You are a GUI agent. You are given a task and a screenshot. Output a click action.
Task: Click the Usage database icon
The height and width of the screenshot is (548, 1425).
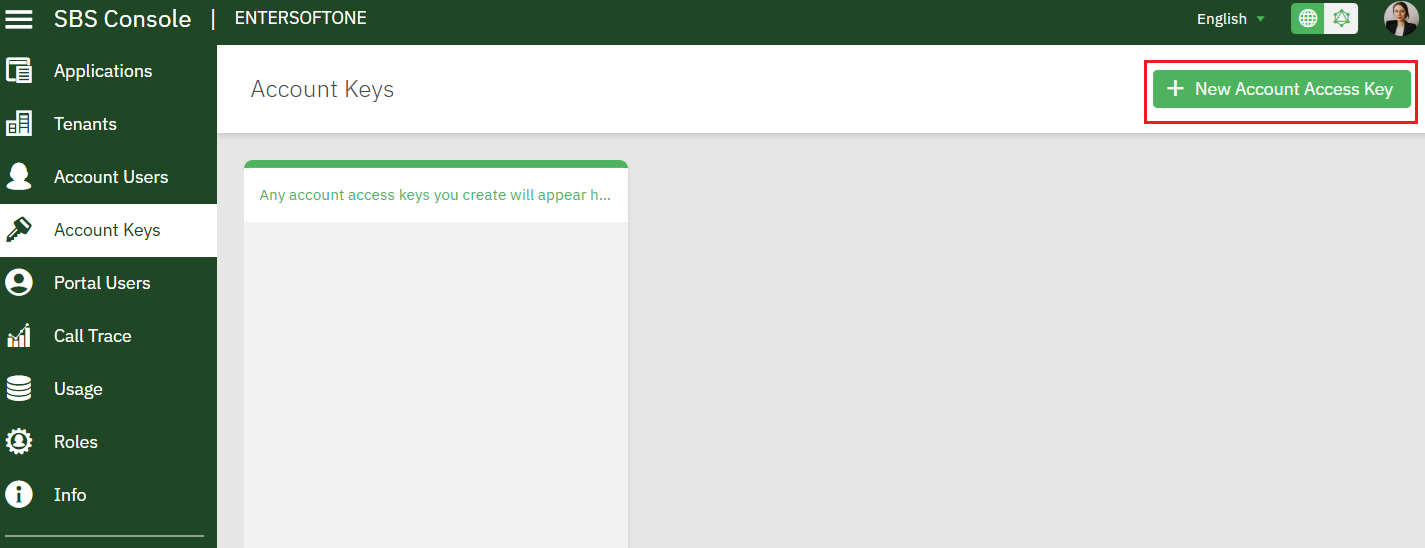[x=19, y=389]
